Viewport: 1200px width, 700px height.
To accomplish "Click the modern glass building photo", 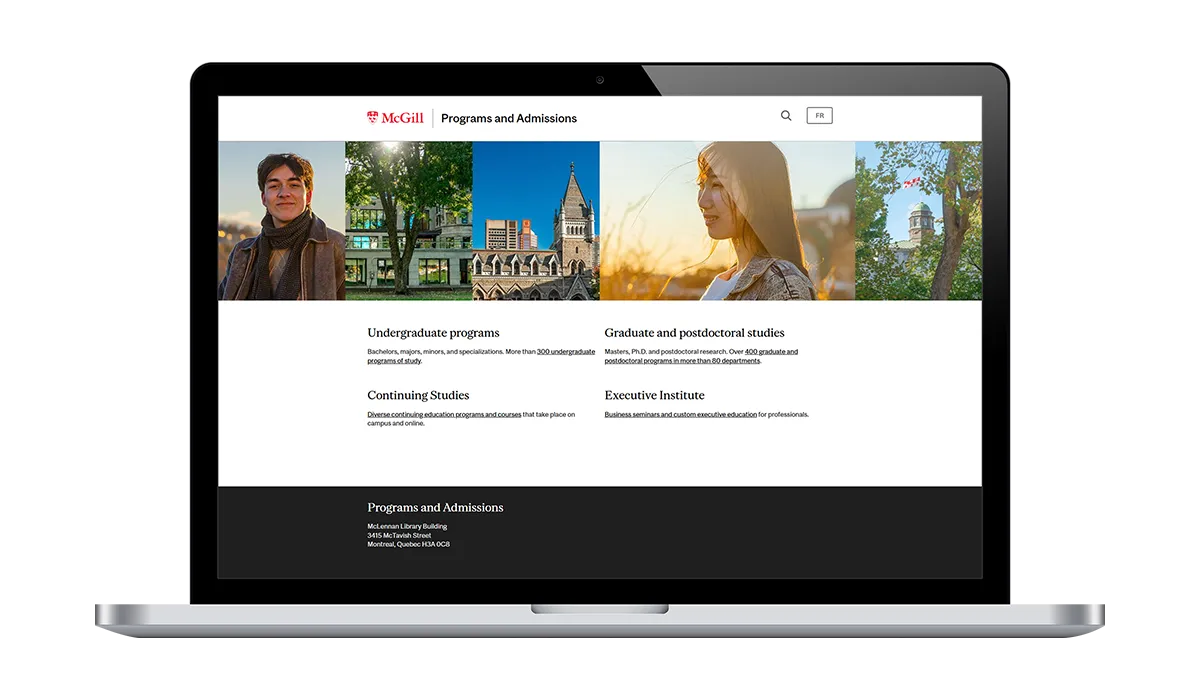I will [x=408, y=221].
